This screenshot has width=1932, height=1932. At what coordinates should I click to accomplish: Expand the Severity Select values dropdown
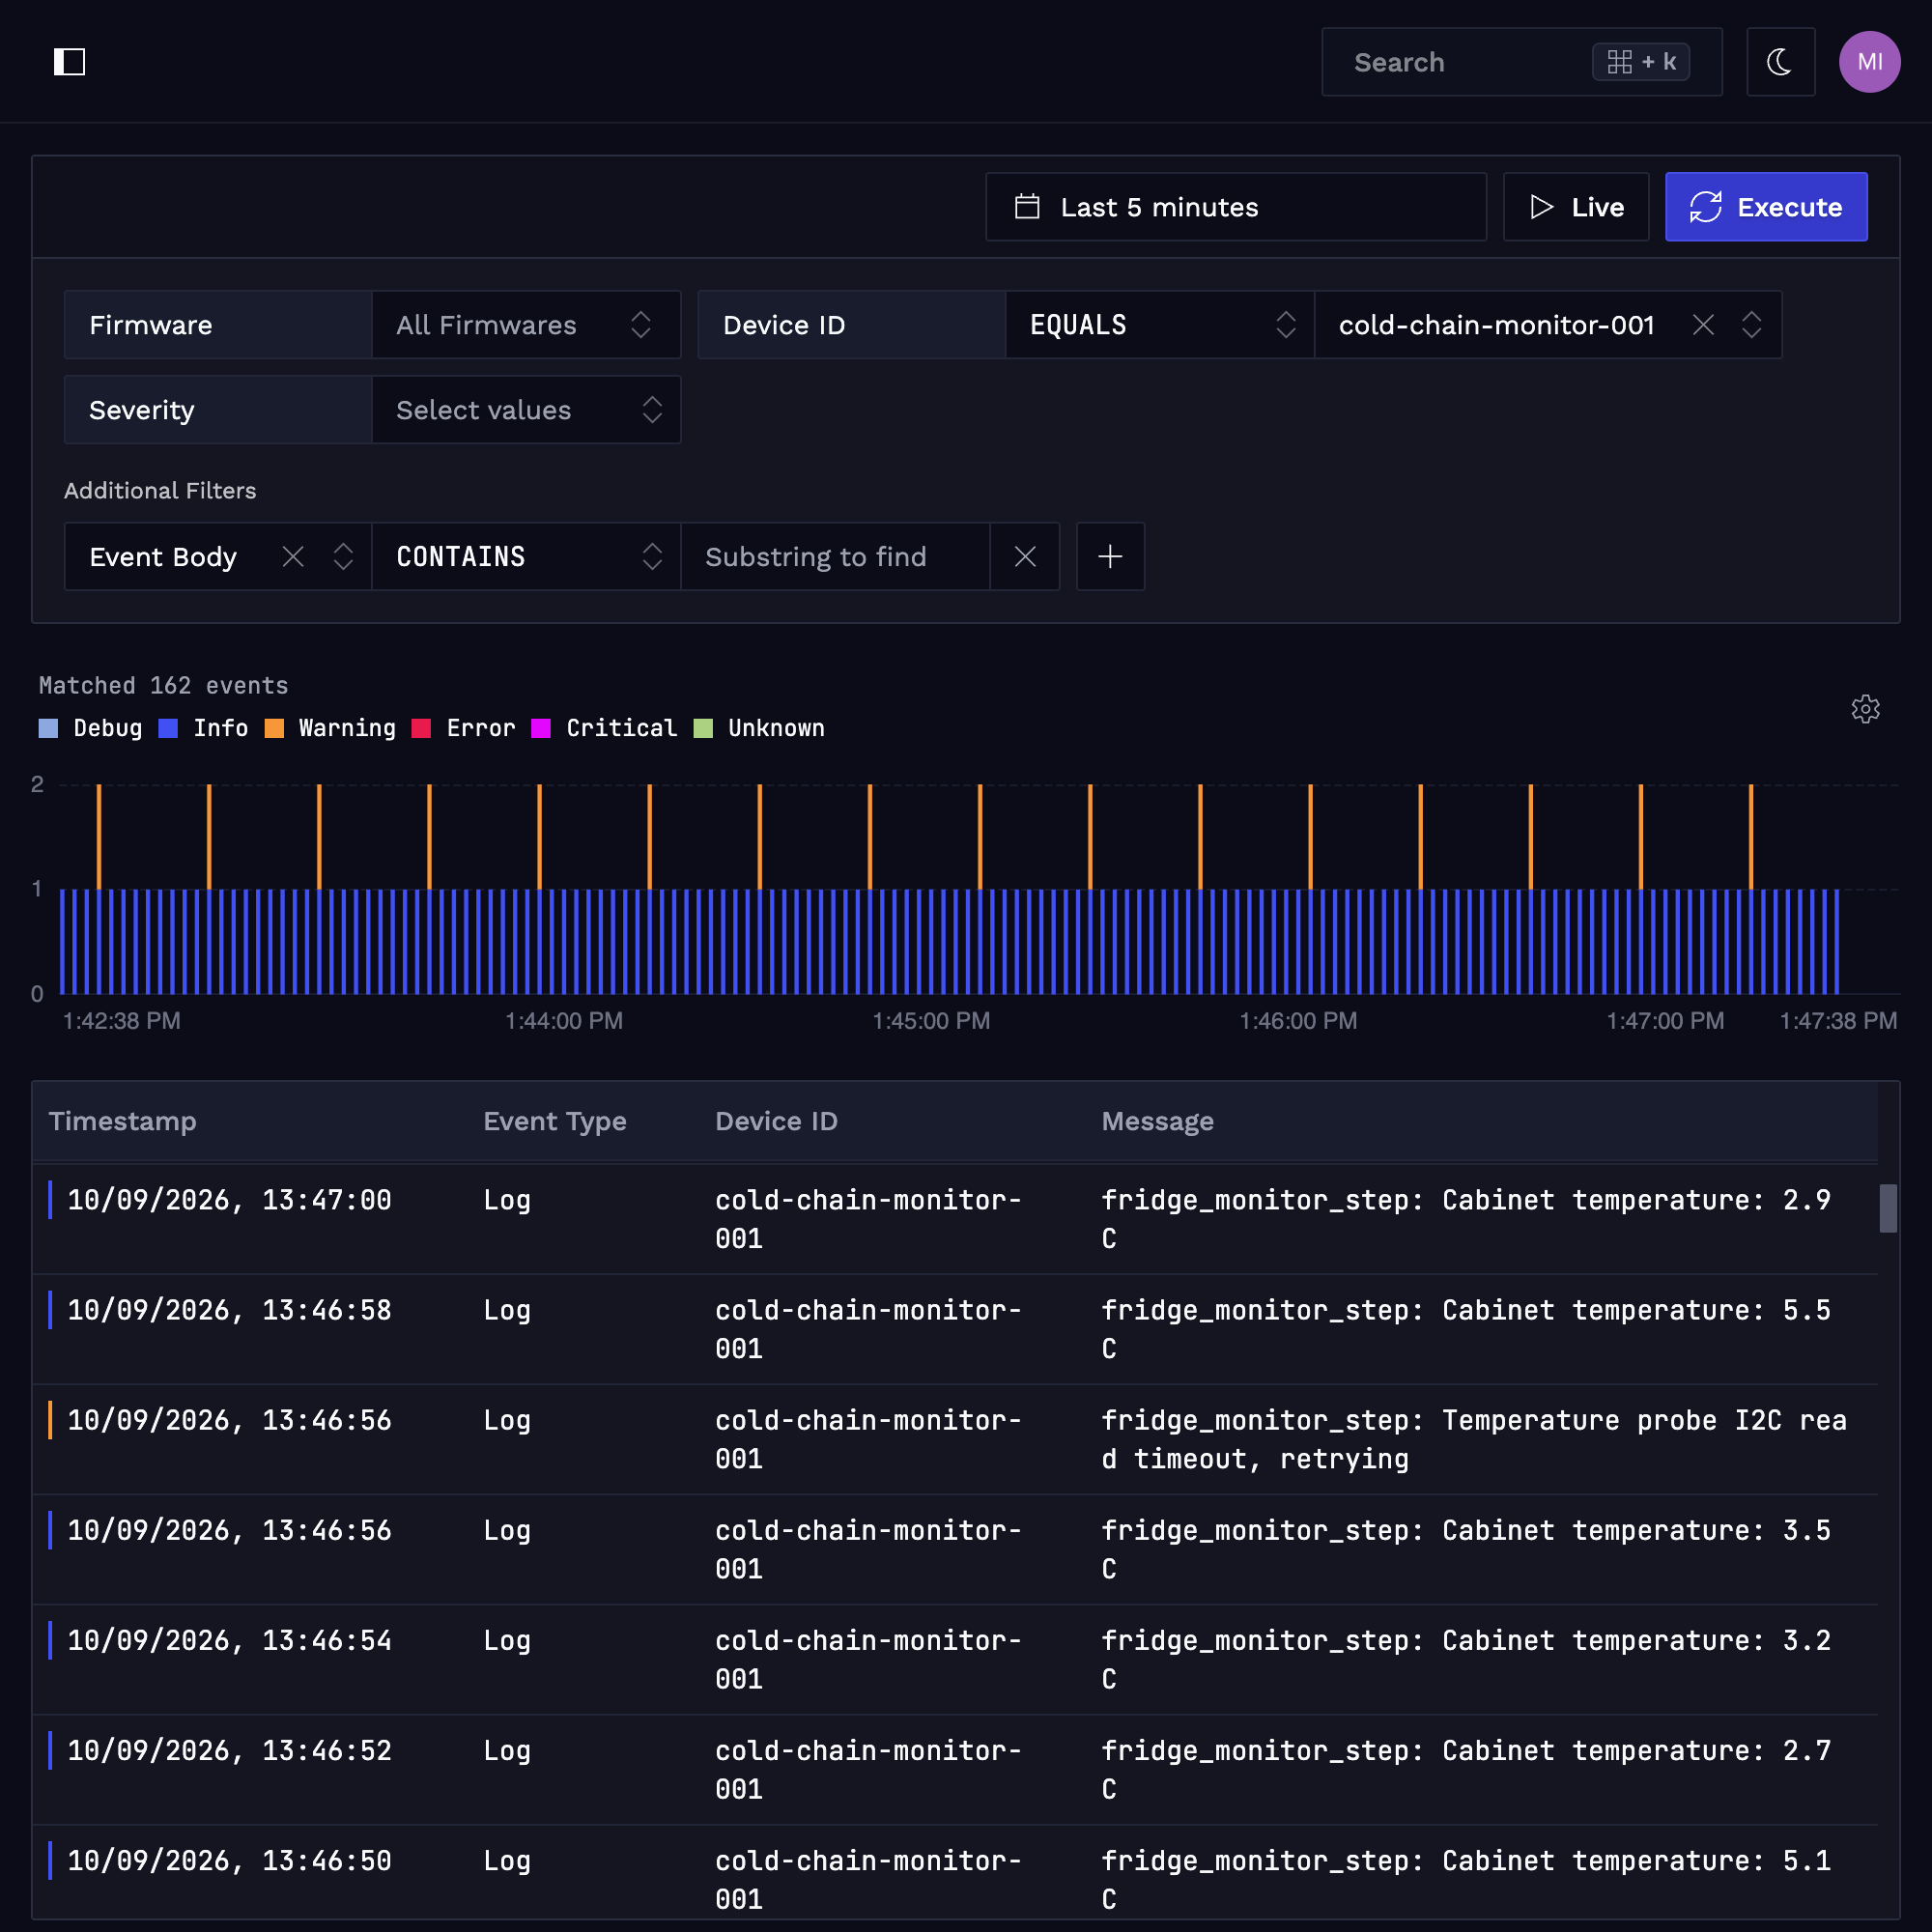click(x=526, y=410)
